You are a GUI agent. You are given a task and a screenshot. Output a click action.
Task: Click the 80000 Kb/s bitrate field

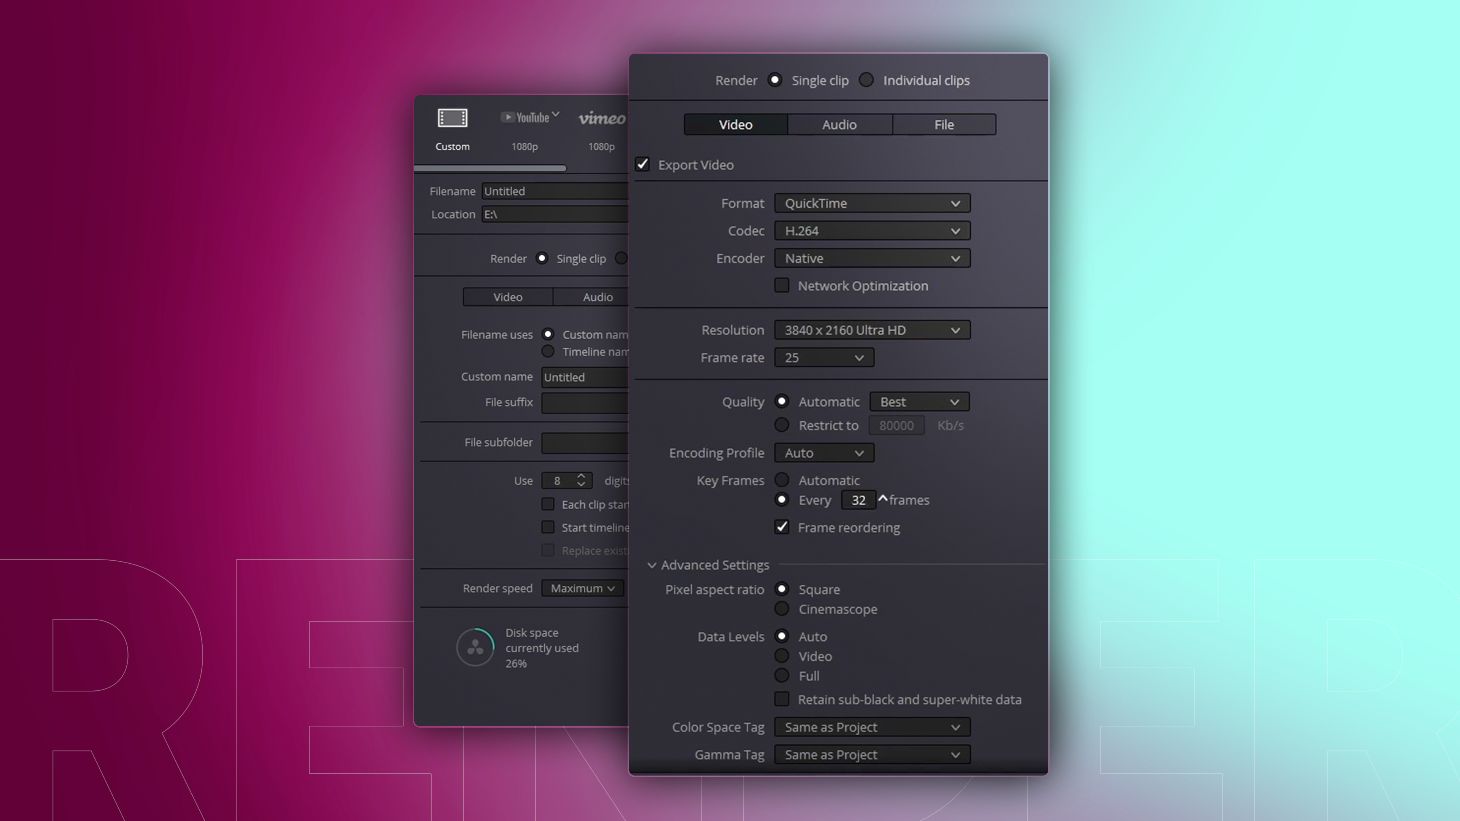[x=897, y=425]
